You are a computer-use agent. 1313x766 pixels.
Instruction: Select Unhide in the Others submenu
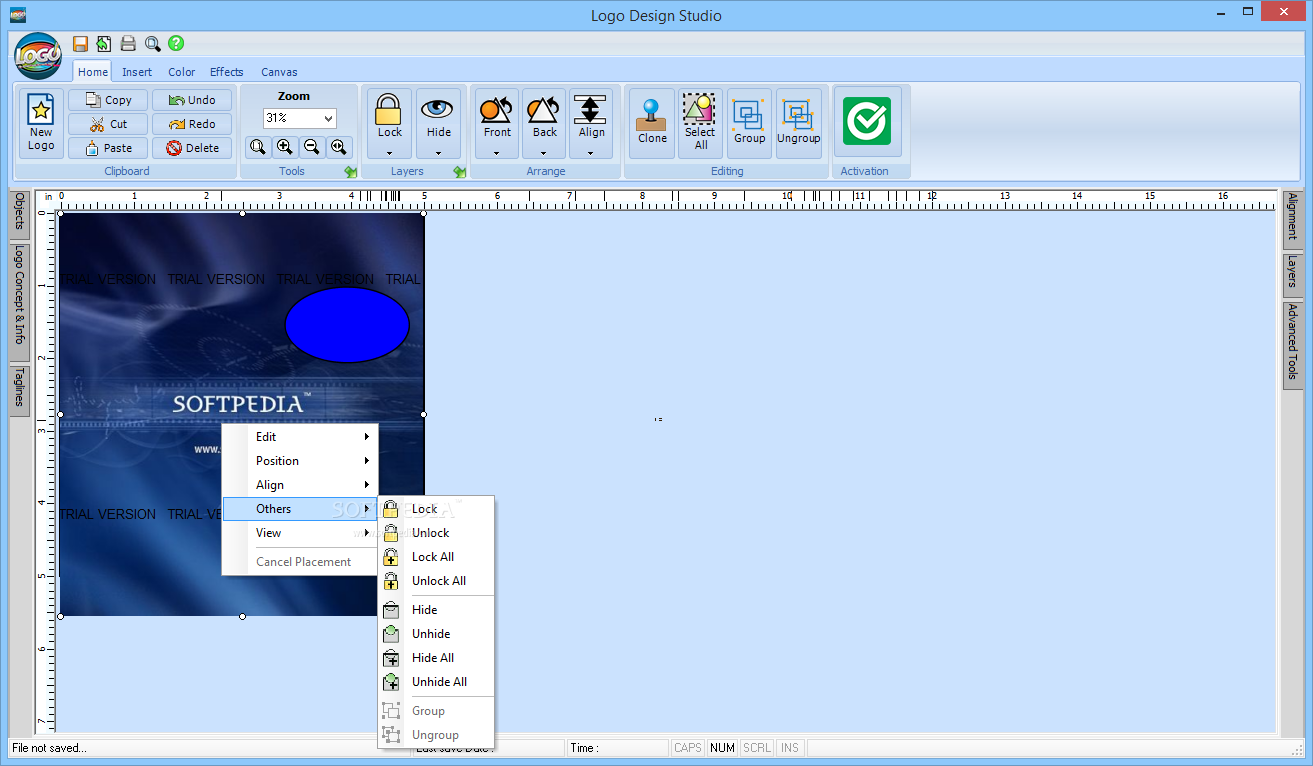[435, 634]
